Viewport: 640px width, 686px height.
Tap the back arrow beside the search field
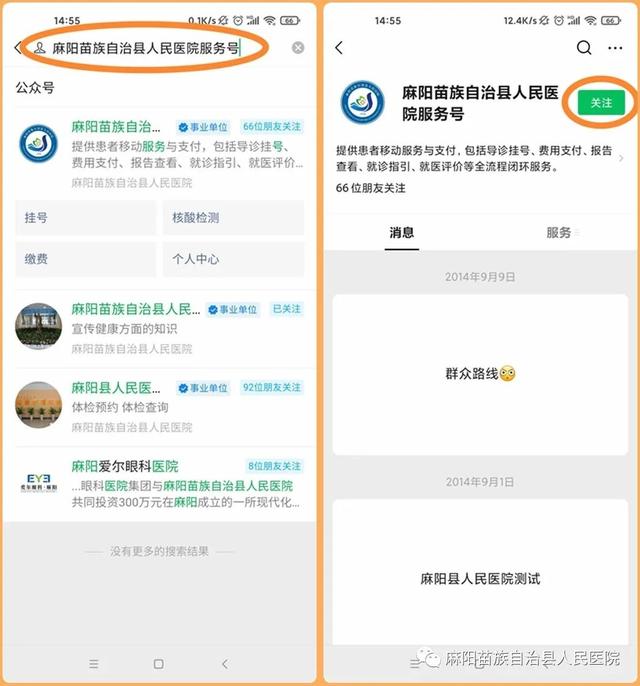[x=17, y=48]
